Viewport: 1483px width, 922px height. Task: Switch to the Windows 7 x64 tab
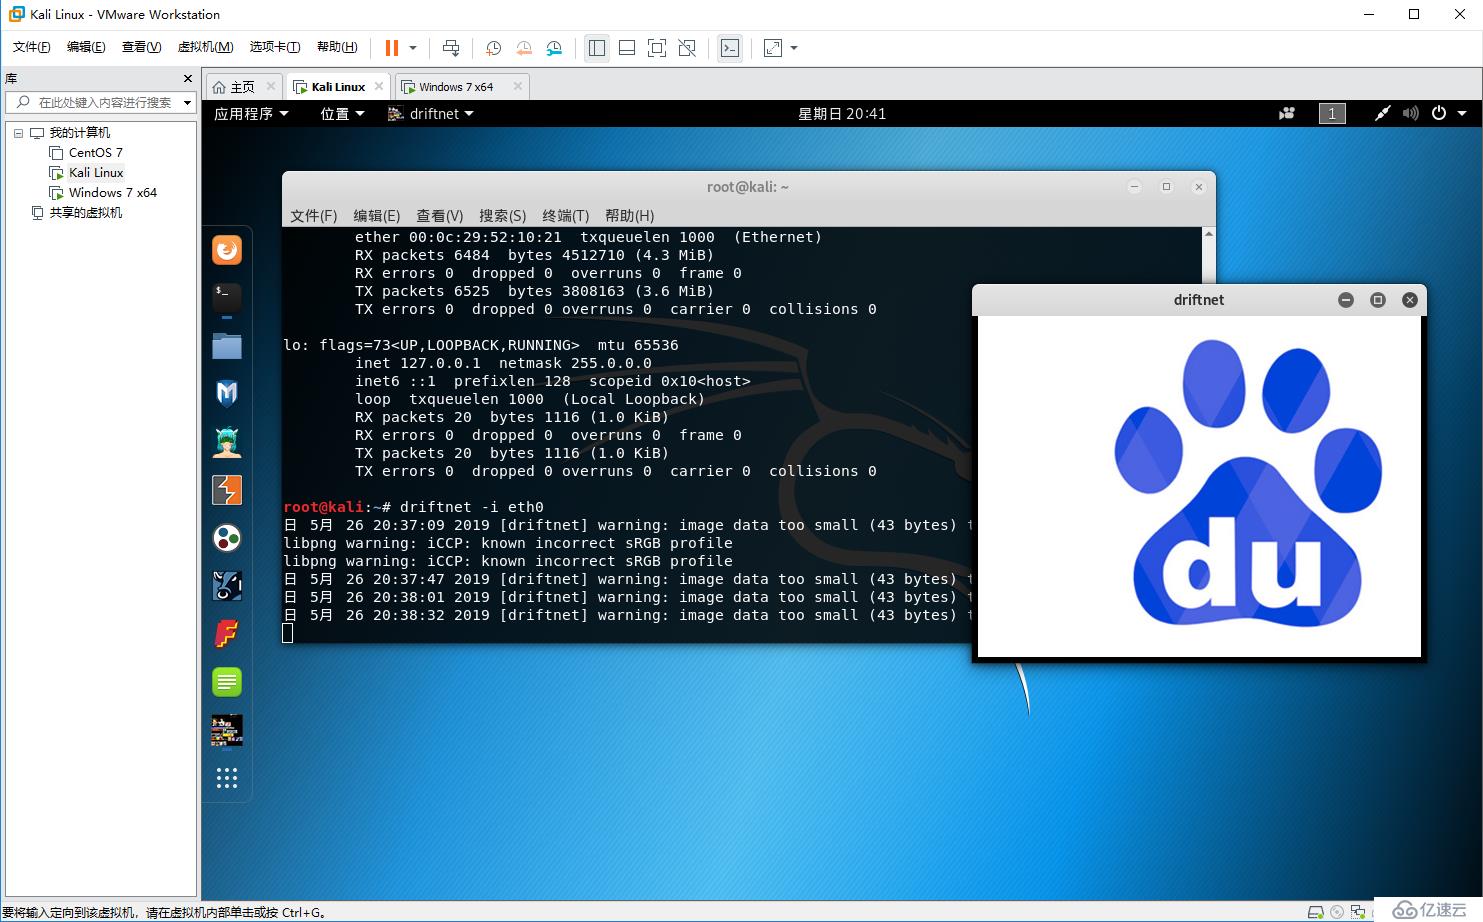point(457,87)
